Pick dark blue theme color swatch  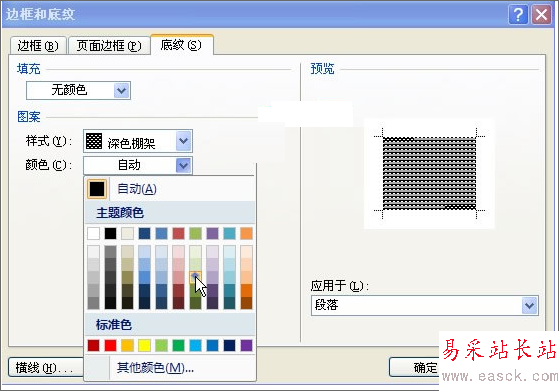(144, 233)
